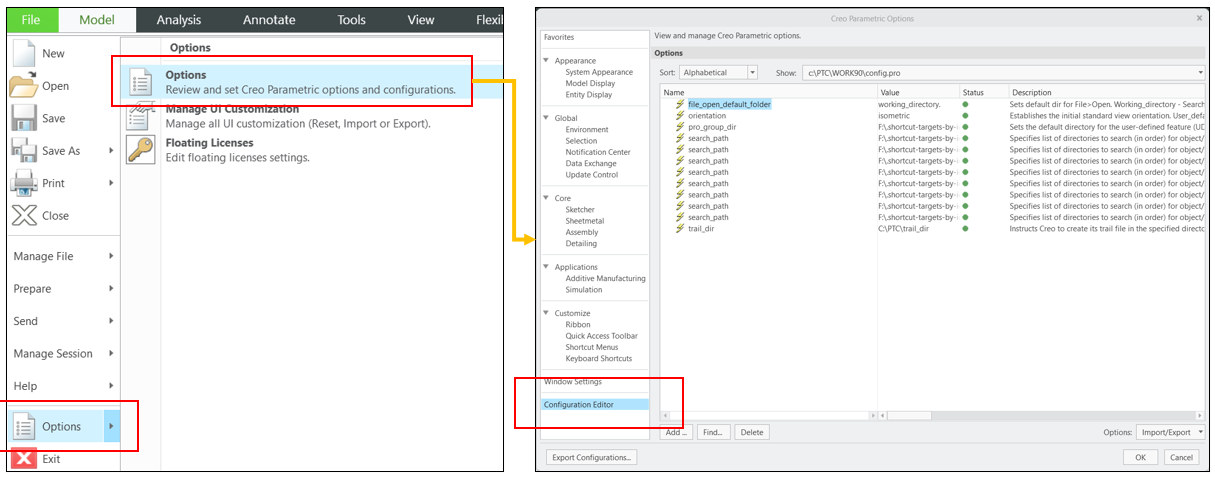Viewport: 1215px width, 477px height.
Task: Expand the Save As submenu arrow
Action: click(x=111, y=151)
